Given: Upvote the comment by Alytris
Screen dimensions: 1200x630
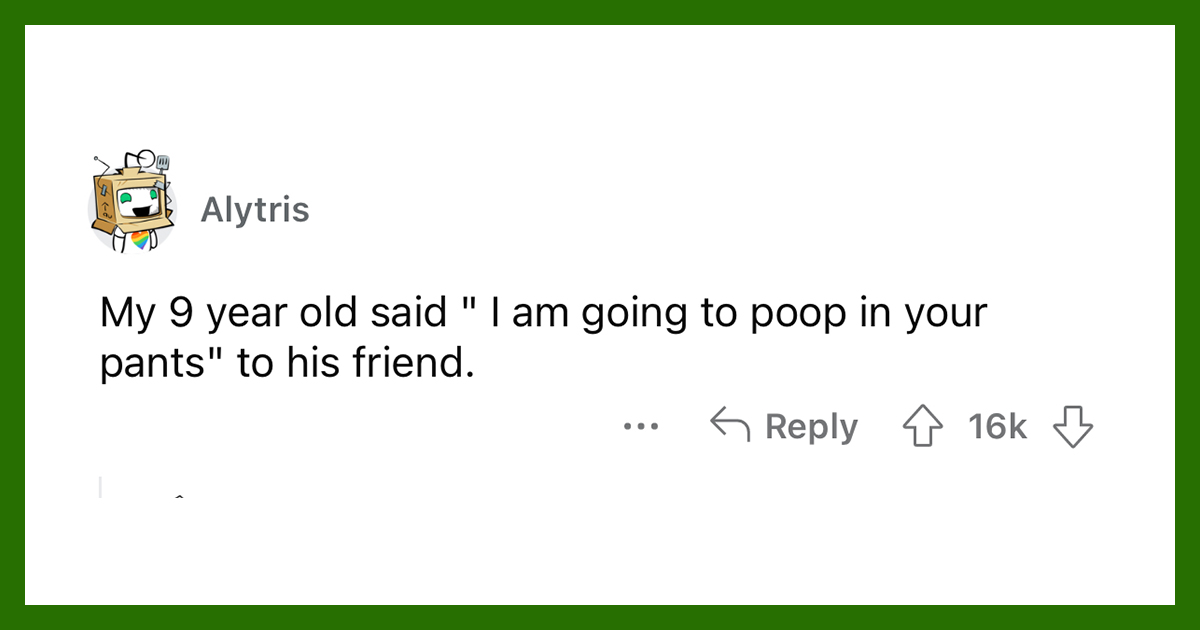Looking at the screenshot, I should [925, 427].
